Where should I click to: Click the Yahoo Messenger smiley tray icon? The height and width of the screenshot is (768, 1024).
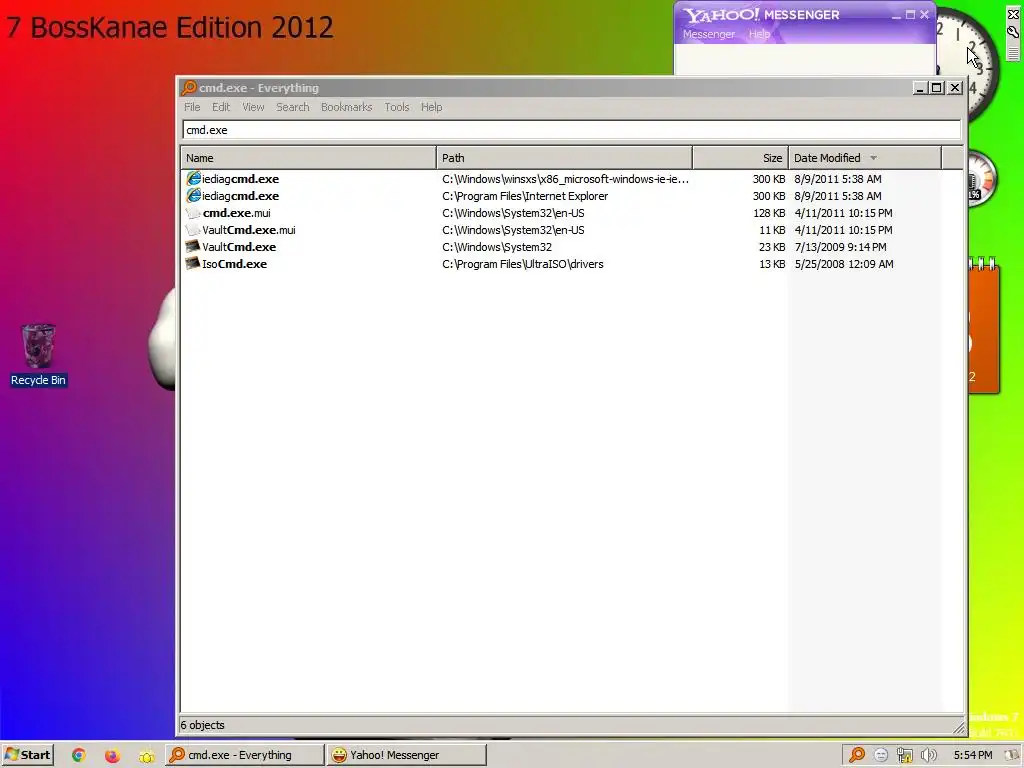click(881, 755)
